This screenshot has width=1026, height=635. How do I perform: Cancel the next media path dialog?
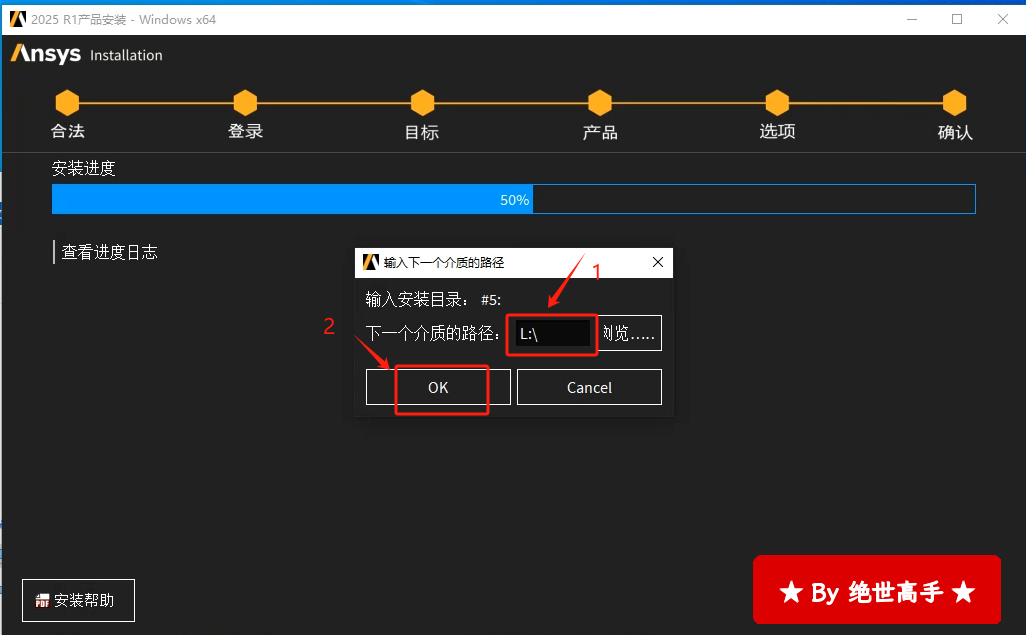click(x=589, y=387)
